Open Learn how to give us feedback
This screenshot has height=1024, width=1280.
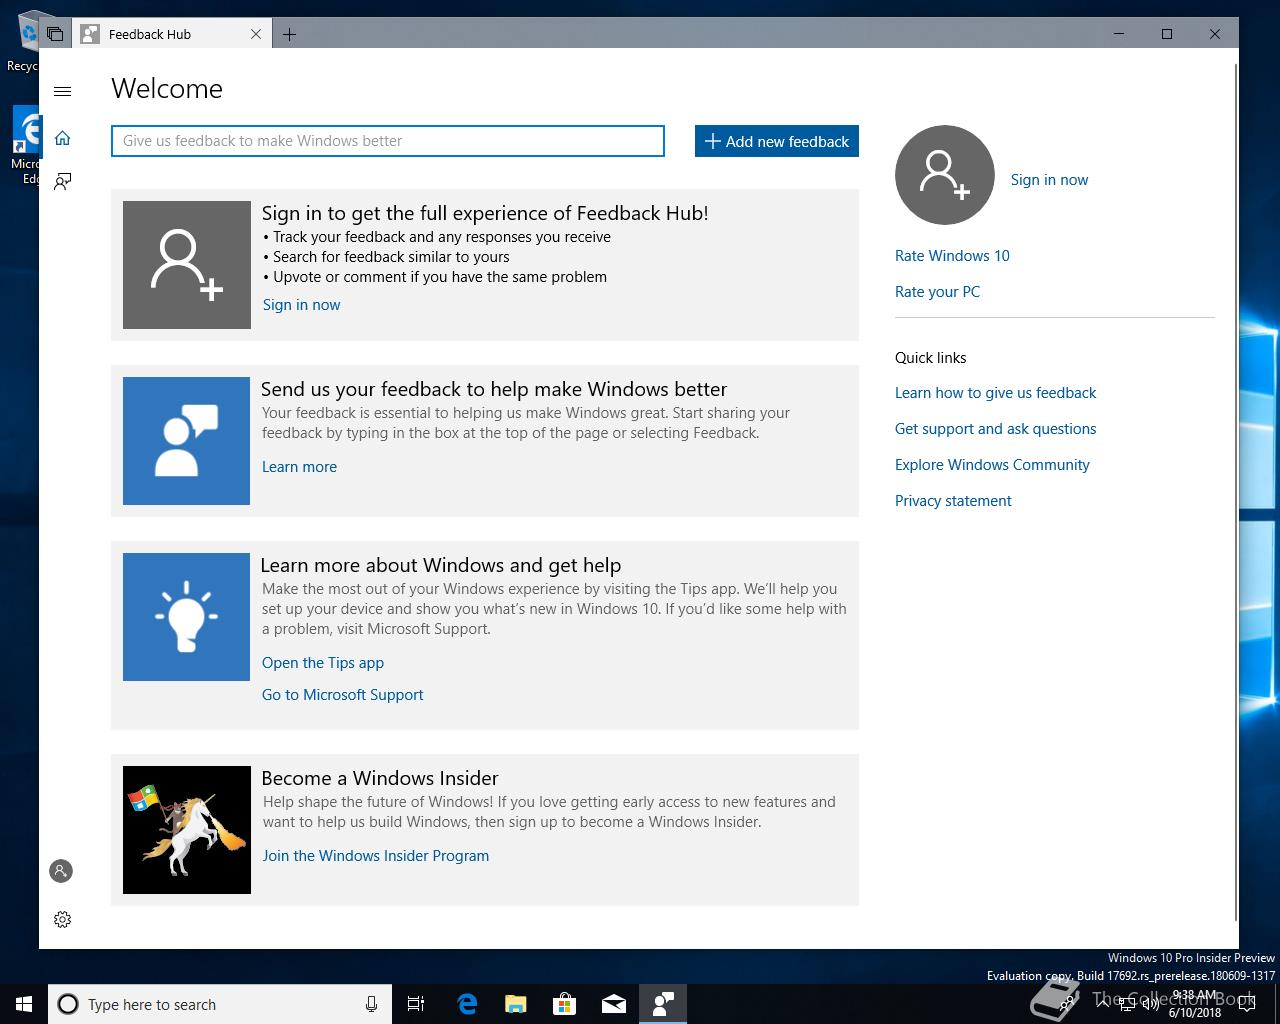995,393
